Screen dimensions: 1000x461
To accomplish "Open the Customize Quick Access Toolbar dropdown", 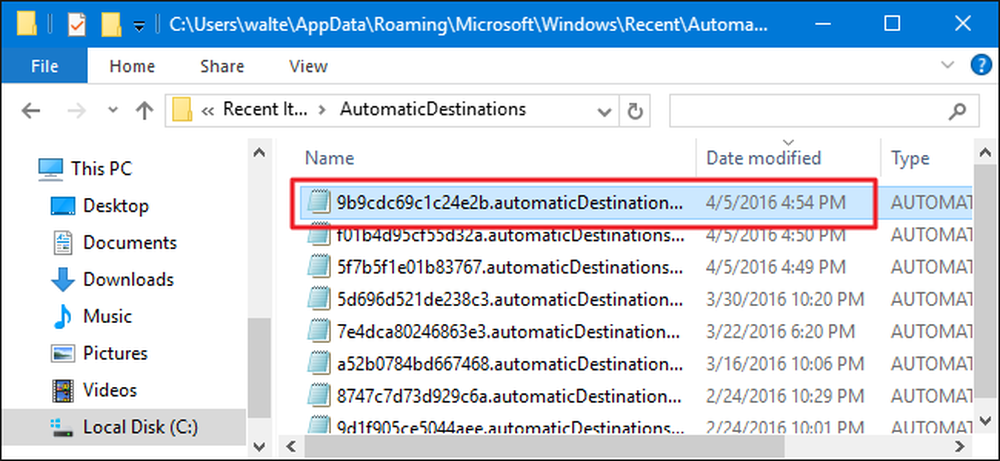I will (x=139, y=26).
